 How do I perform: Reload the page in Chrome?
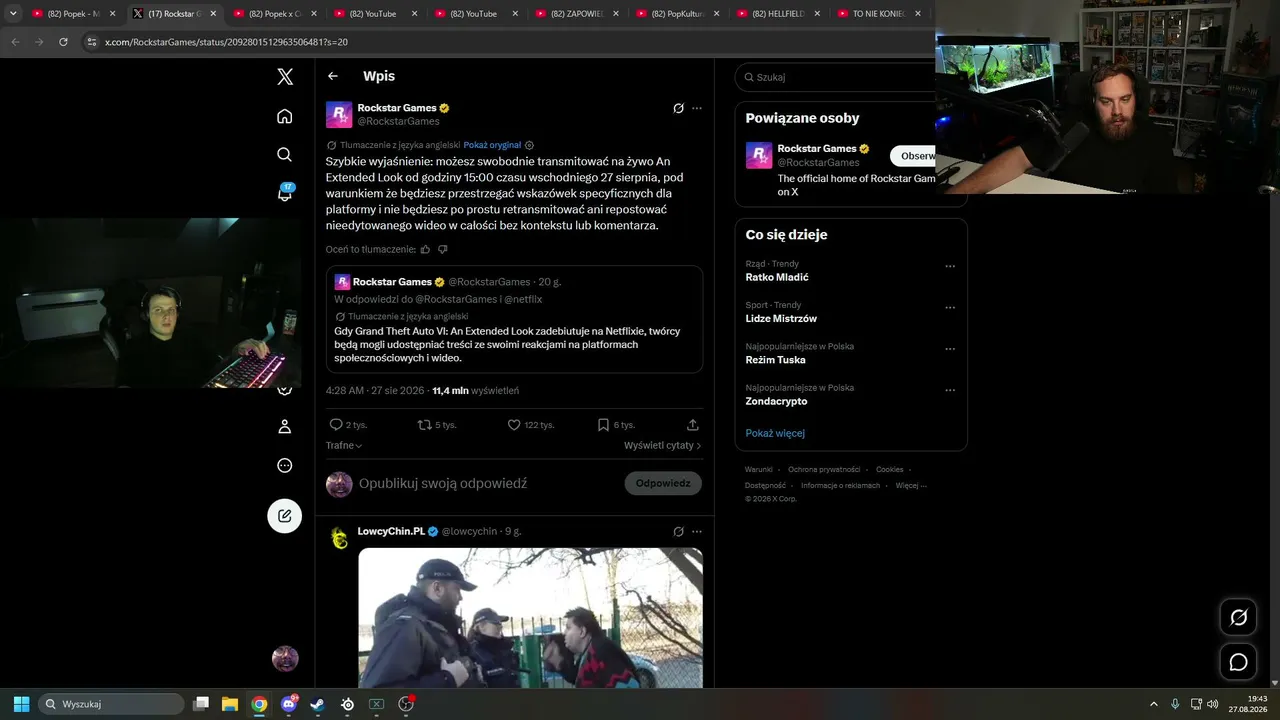[63, 42]
